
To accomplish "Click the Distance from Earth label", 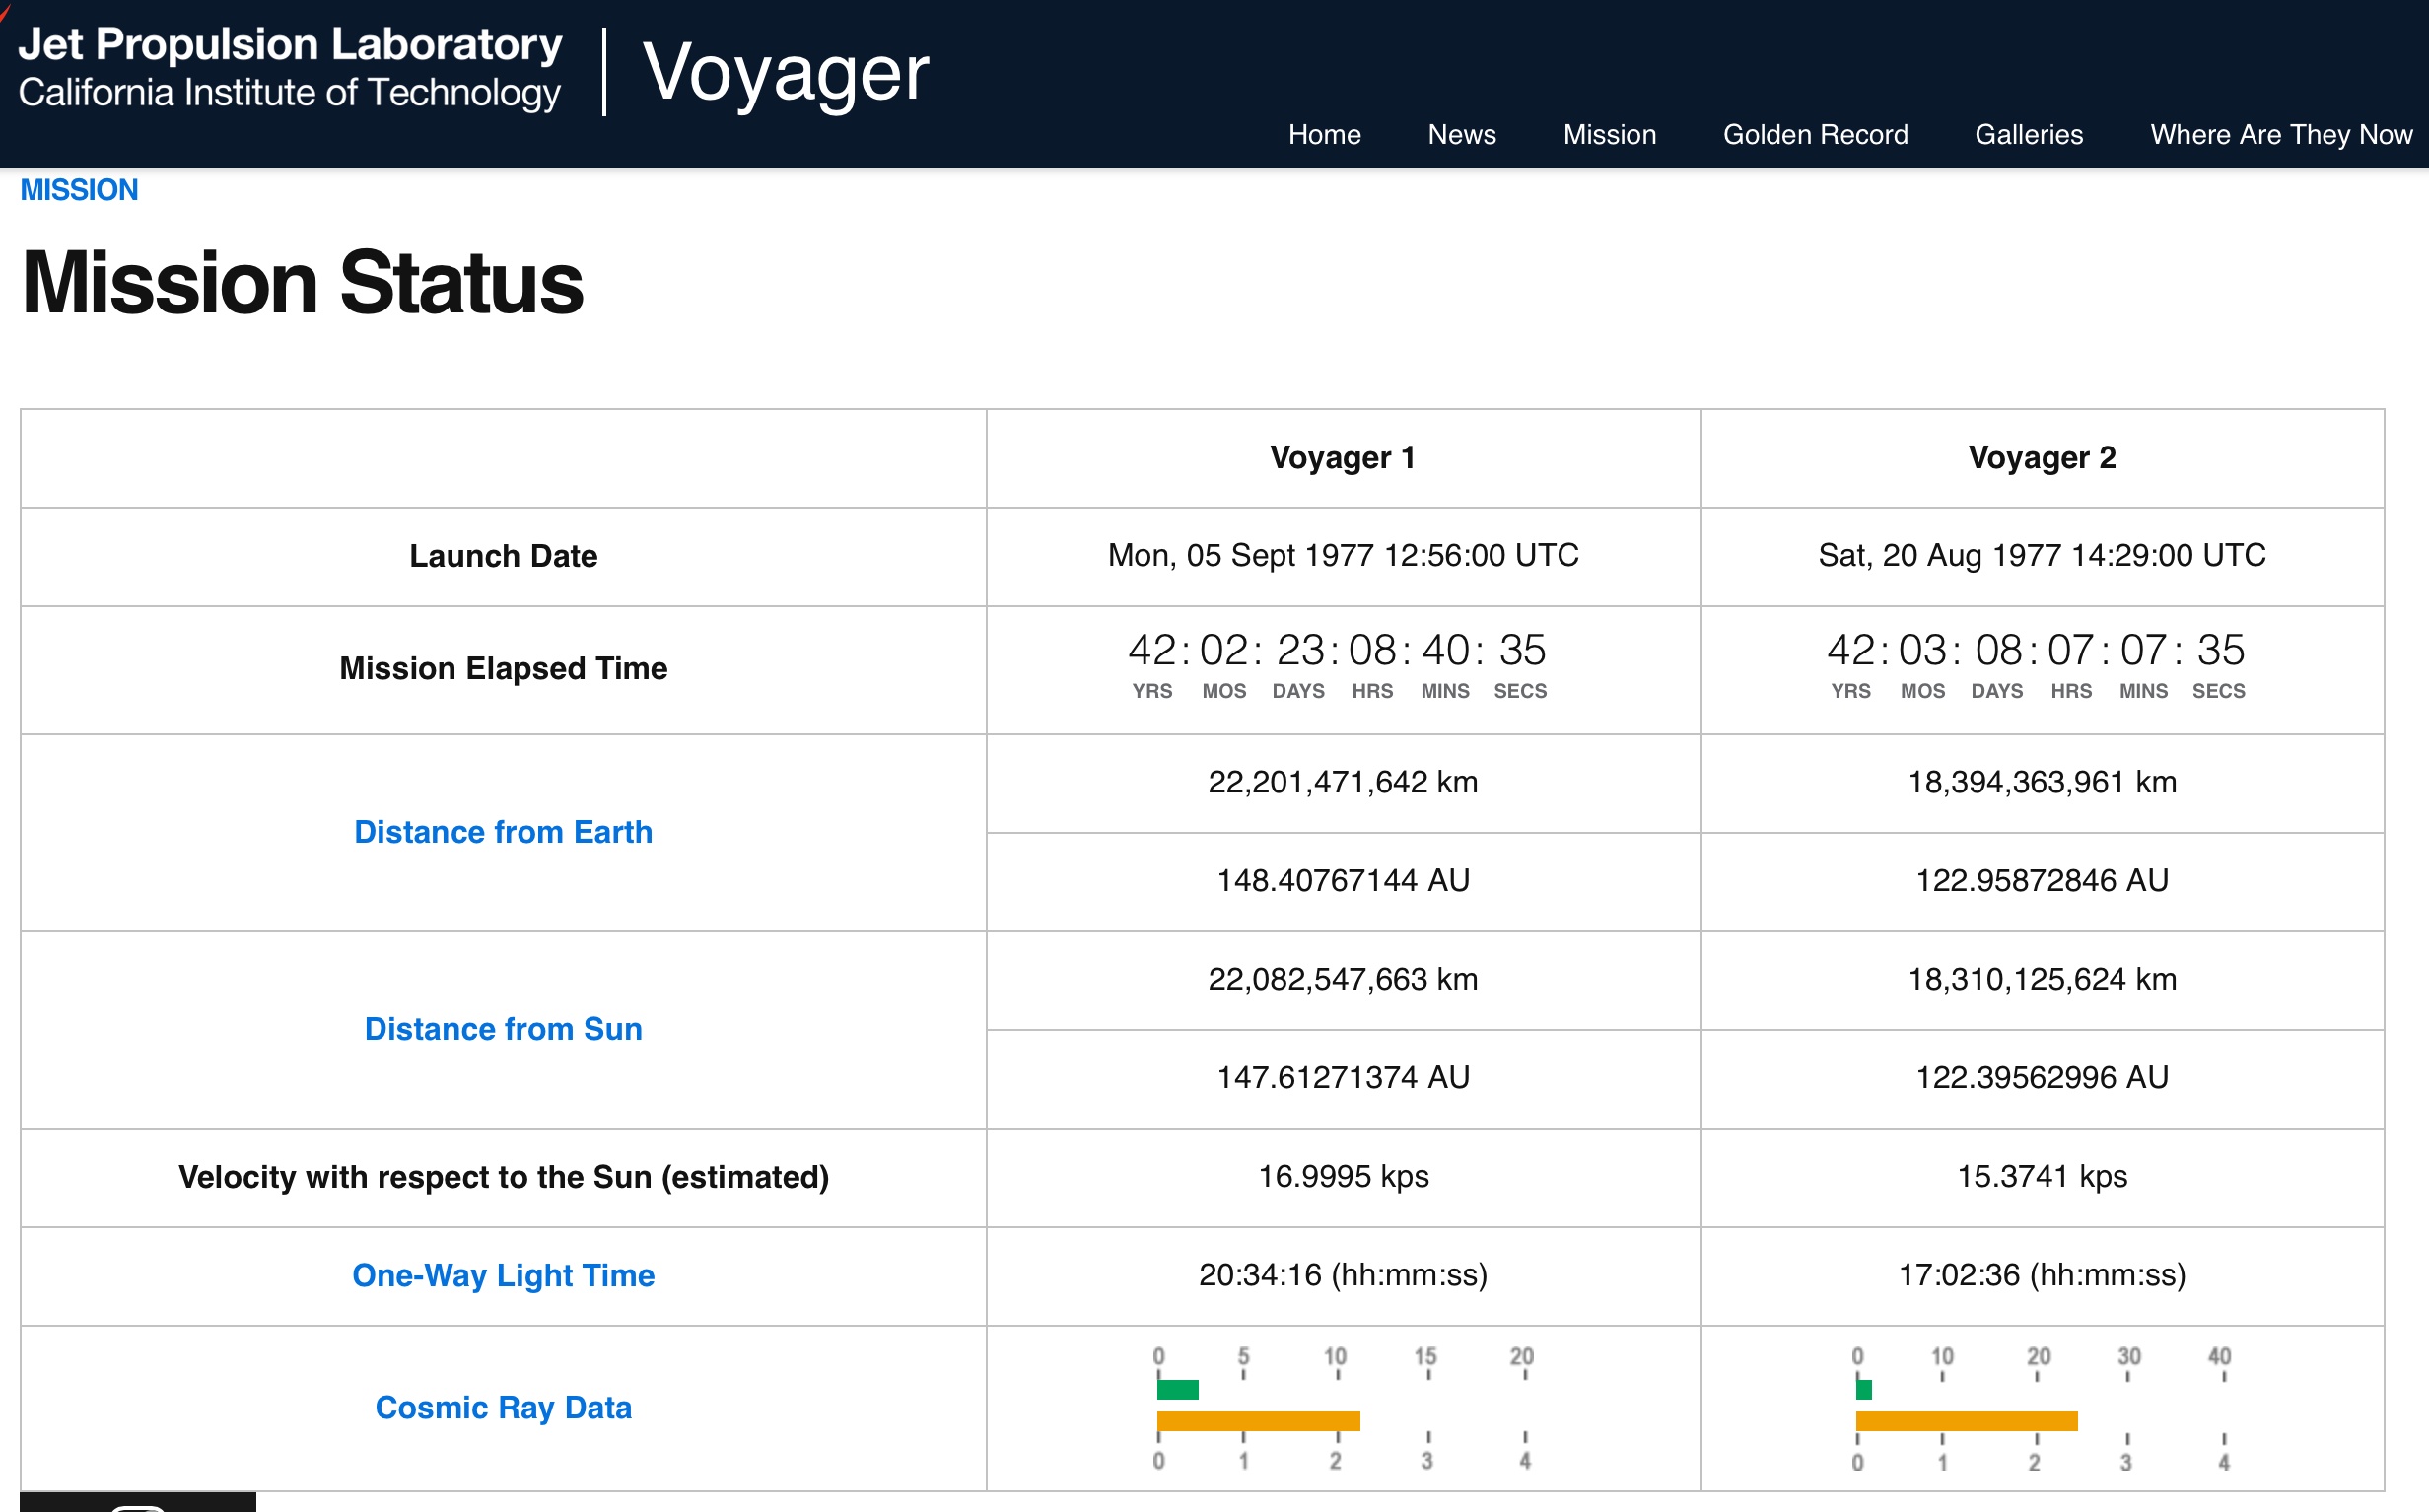I will [503, 831].
